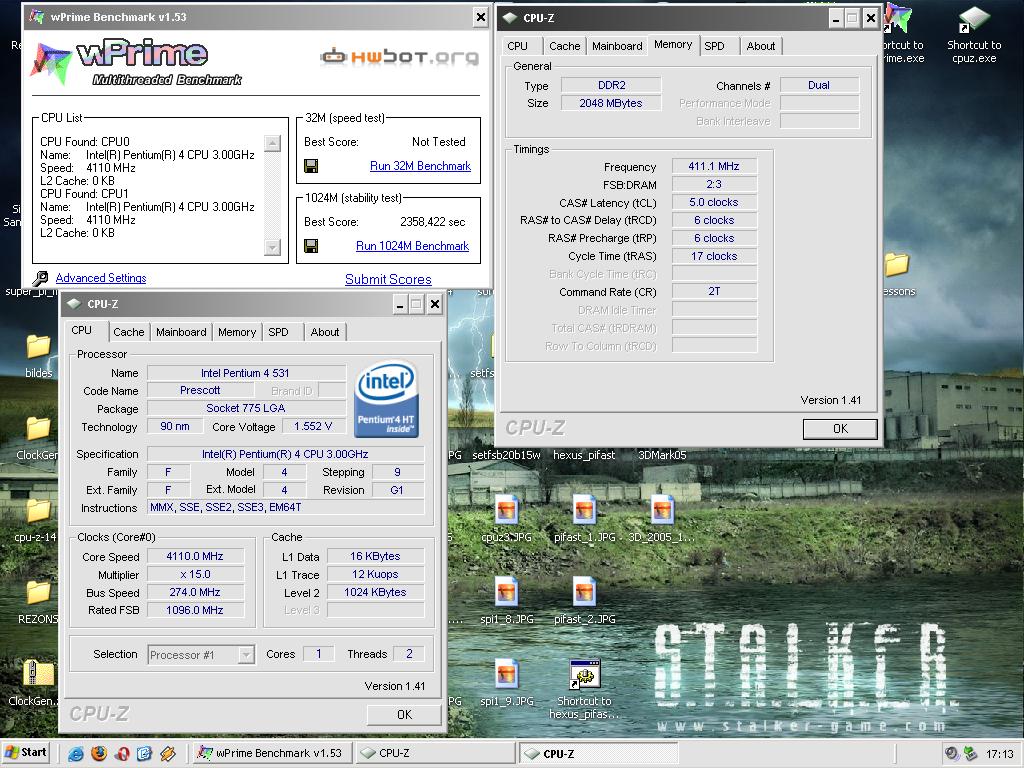Click the Submit Scores link

388,280
